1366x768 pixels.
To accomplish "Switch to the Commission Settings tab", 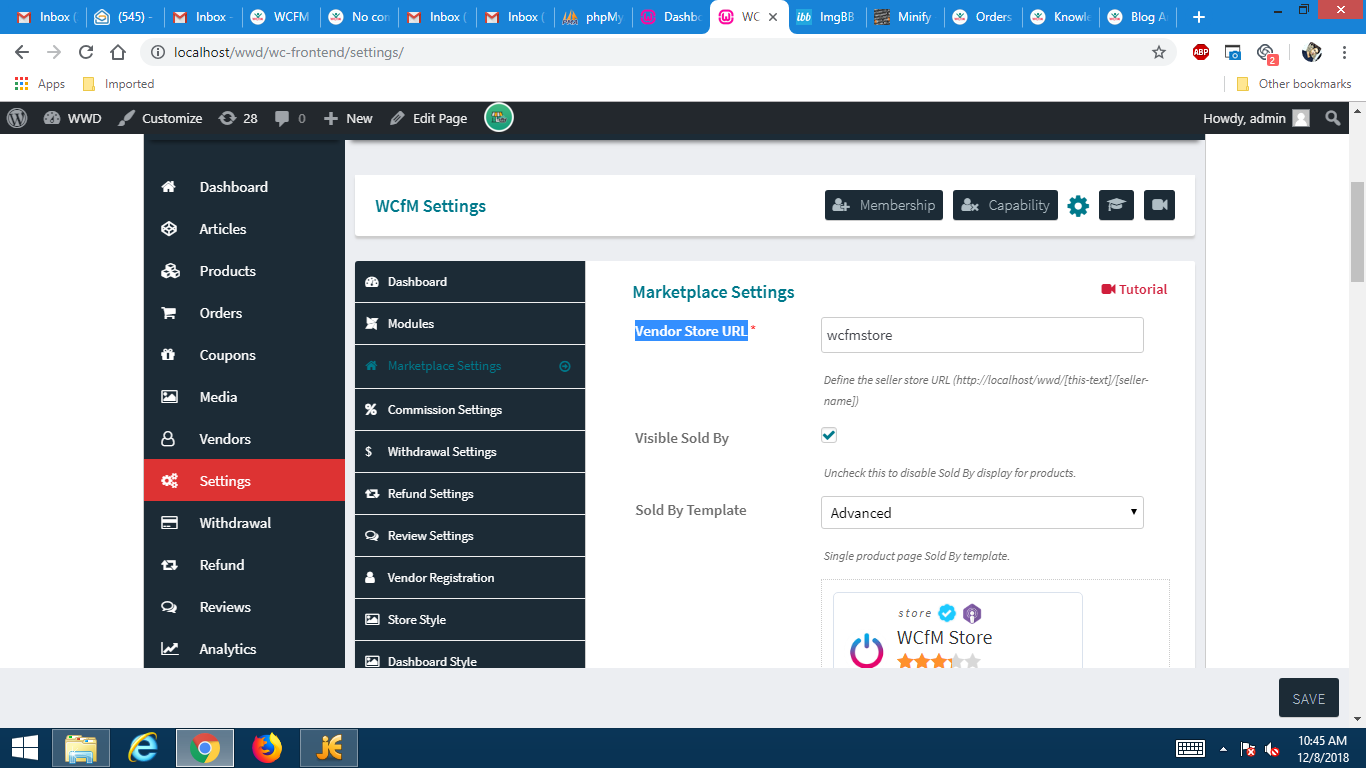I will (470, 410).
